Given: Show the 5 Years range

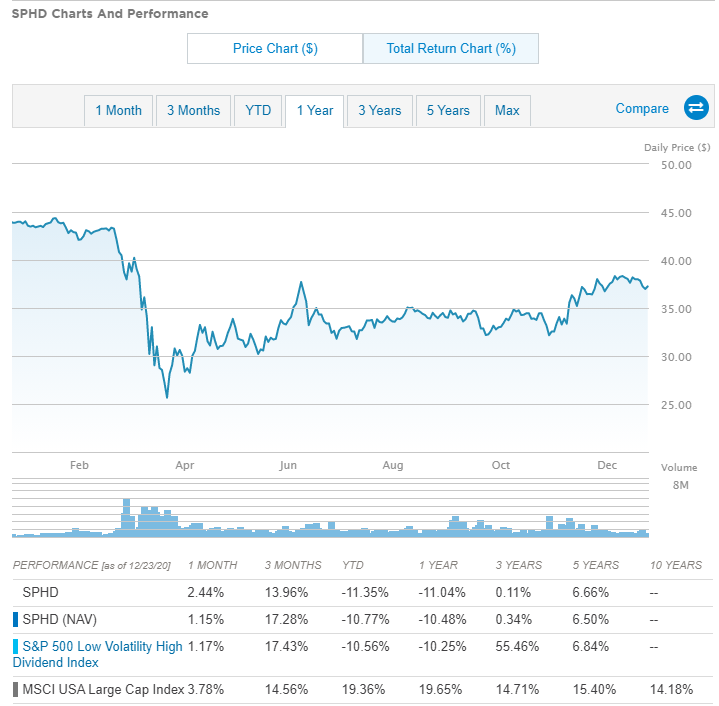Looking at the screenshot, I should [448, 110].
